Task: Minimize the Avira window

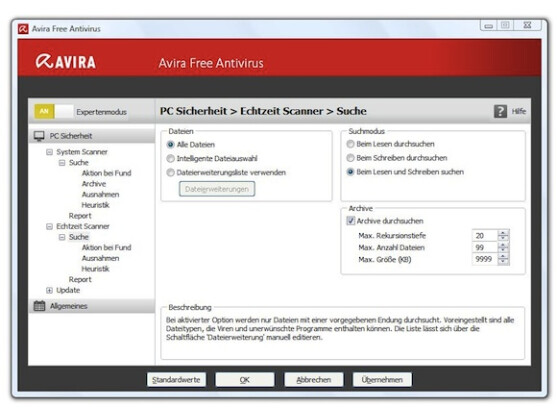Action: (489, 26)
